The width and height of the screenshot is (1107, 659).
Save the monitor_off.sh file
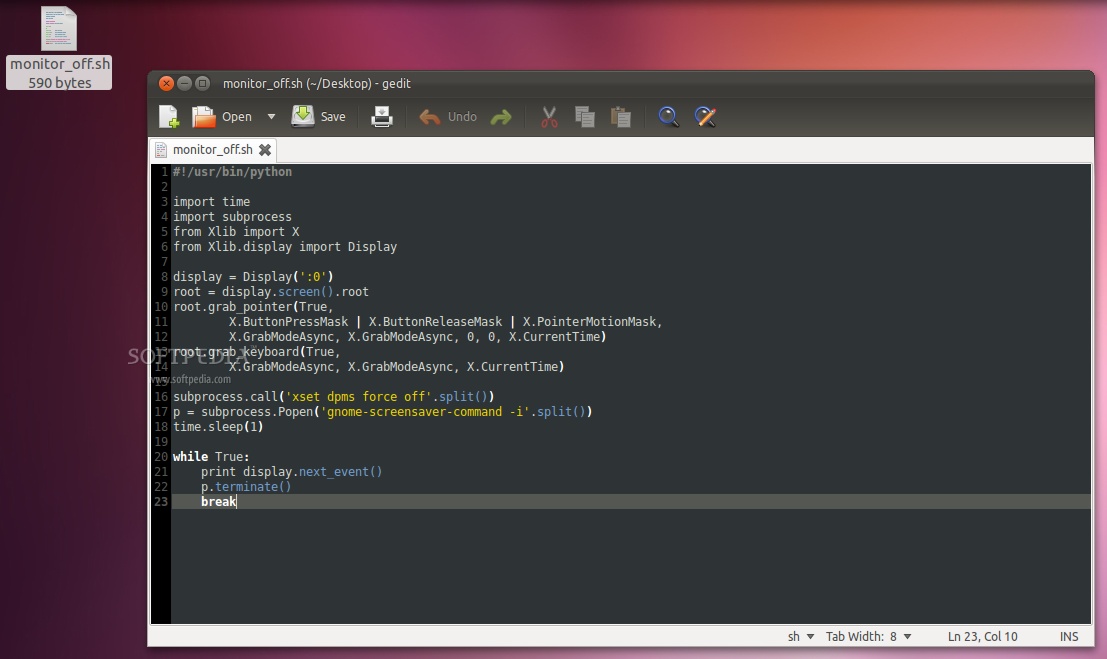click(x=319, y=116)
